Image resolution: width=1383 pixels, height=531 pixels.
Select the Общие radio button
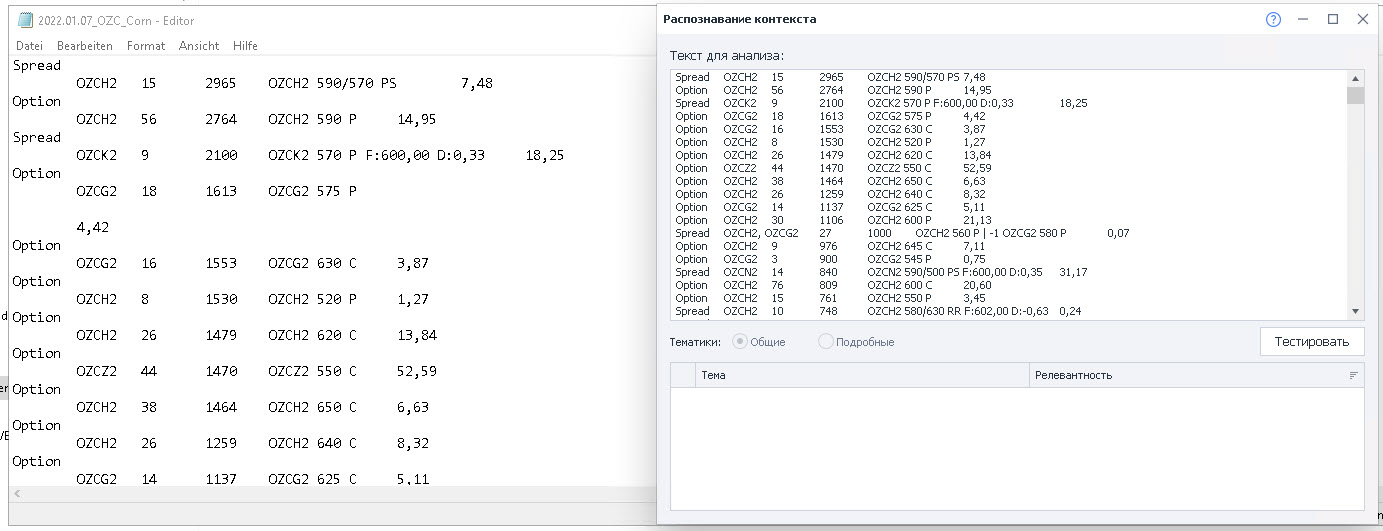(740, 342)
